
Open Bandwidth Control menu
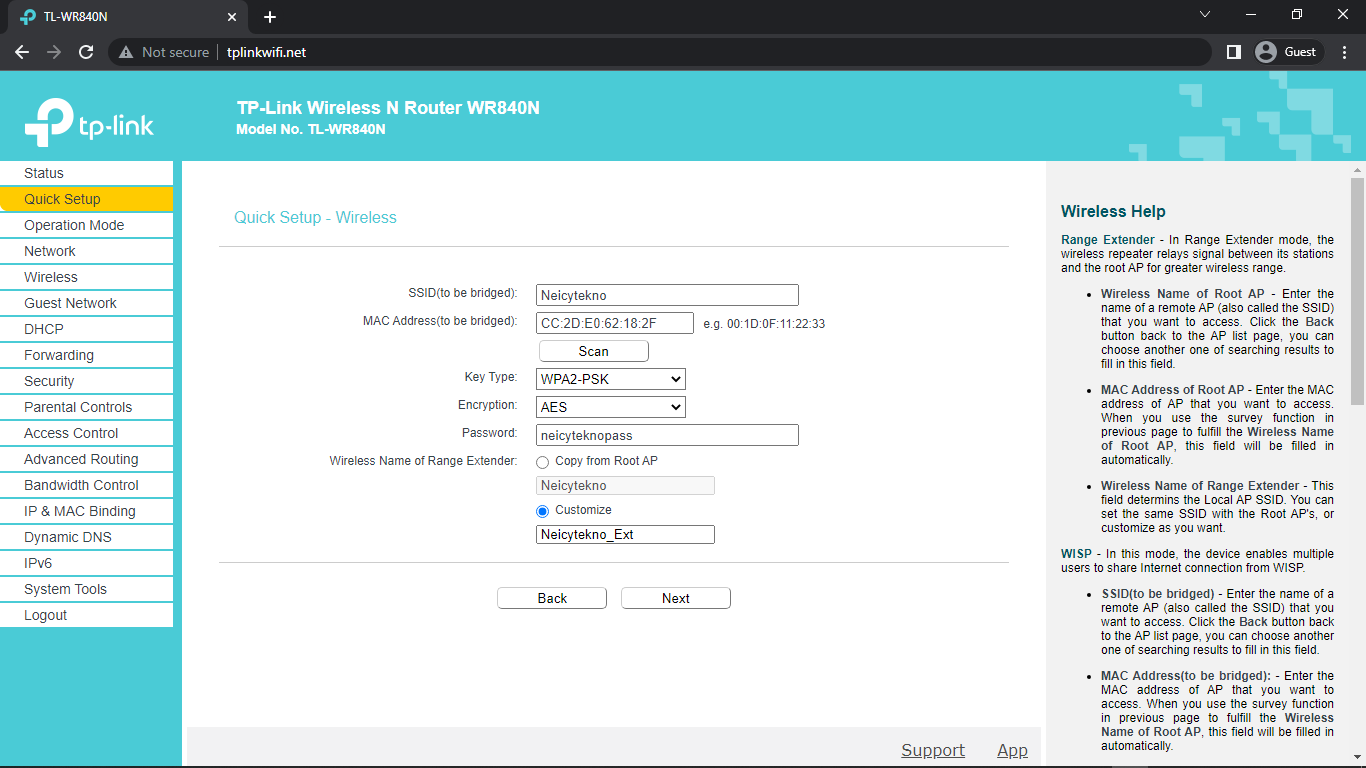[86, 485]
